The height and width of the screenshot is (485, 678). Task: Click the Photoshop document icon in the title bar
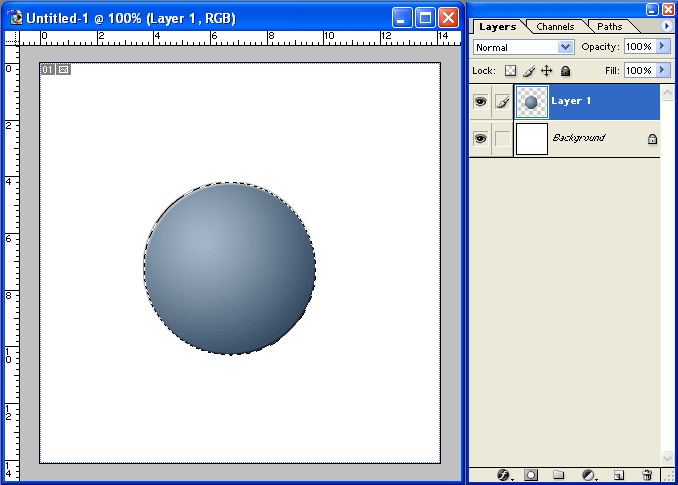16,18
